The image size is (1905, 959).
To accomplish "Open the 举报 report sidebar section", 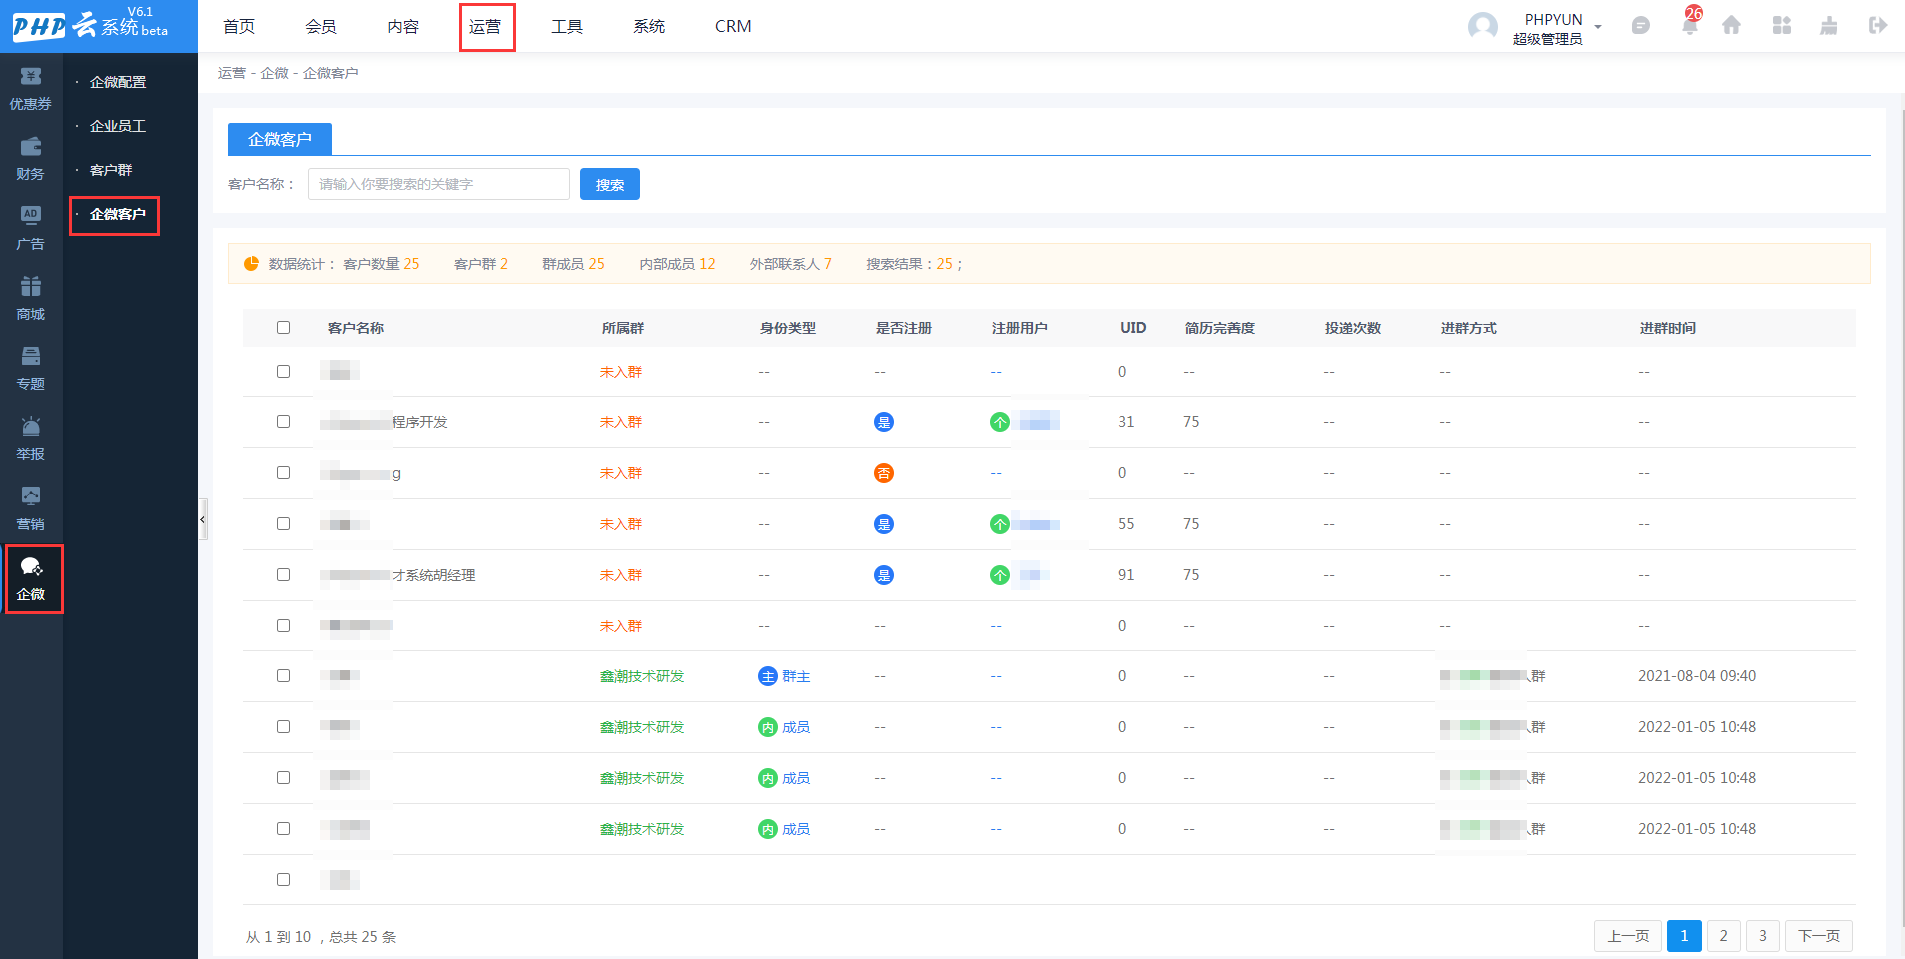I will click(31, 439).
